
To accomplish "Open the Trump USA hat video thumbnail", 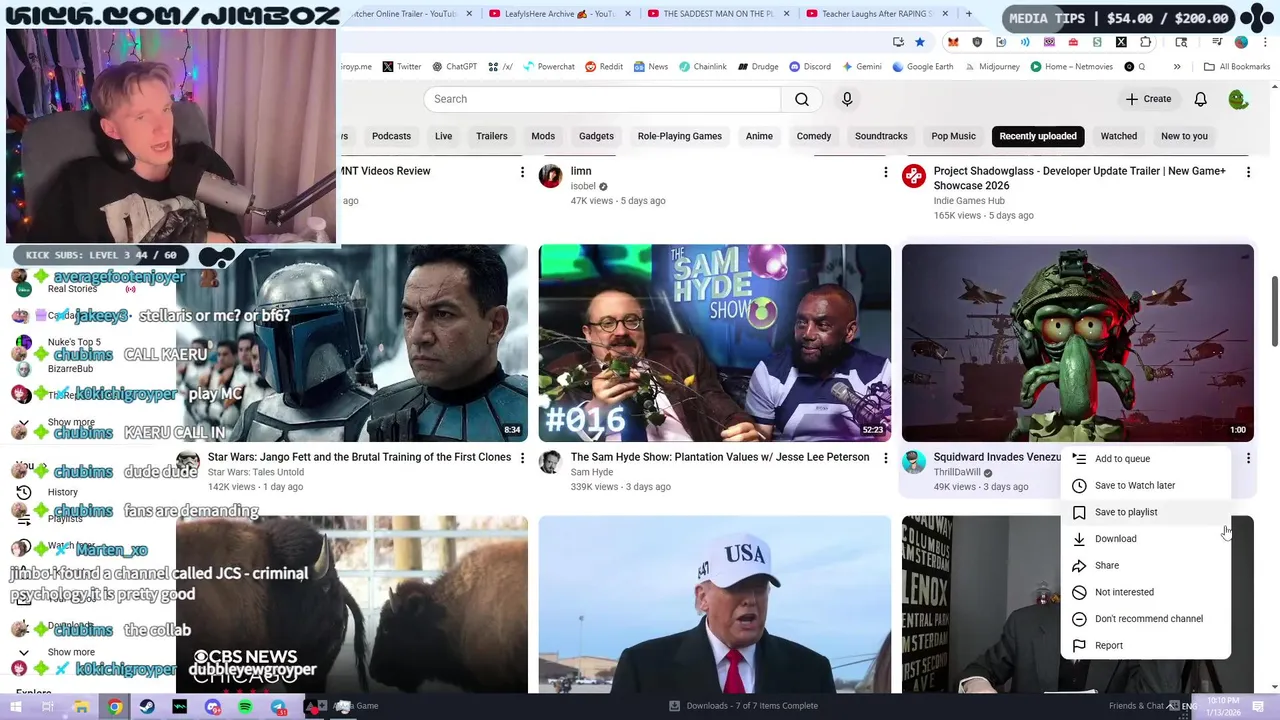I will 714,604.
